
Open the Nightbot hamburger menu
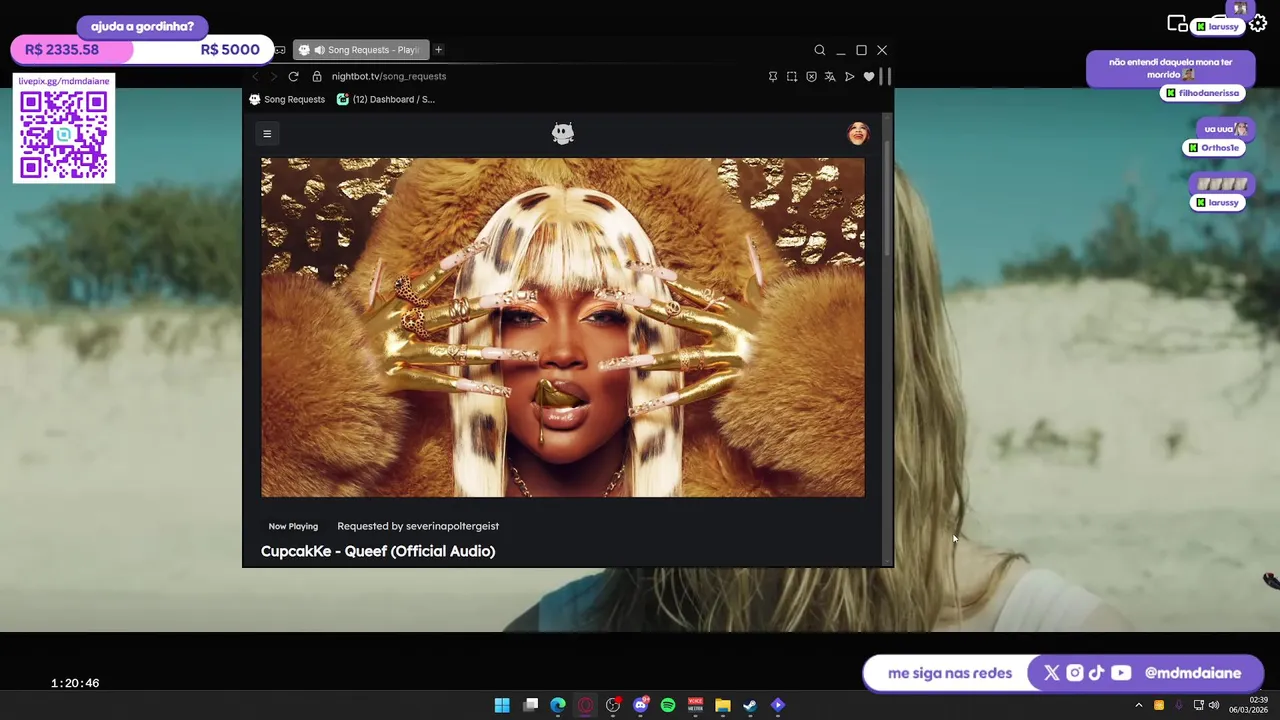(x=267, y=134)
